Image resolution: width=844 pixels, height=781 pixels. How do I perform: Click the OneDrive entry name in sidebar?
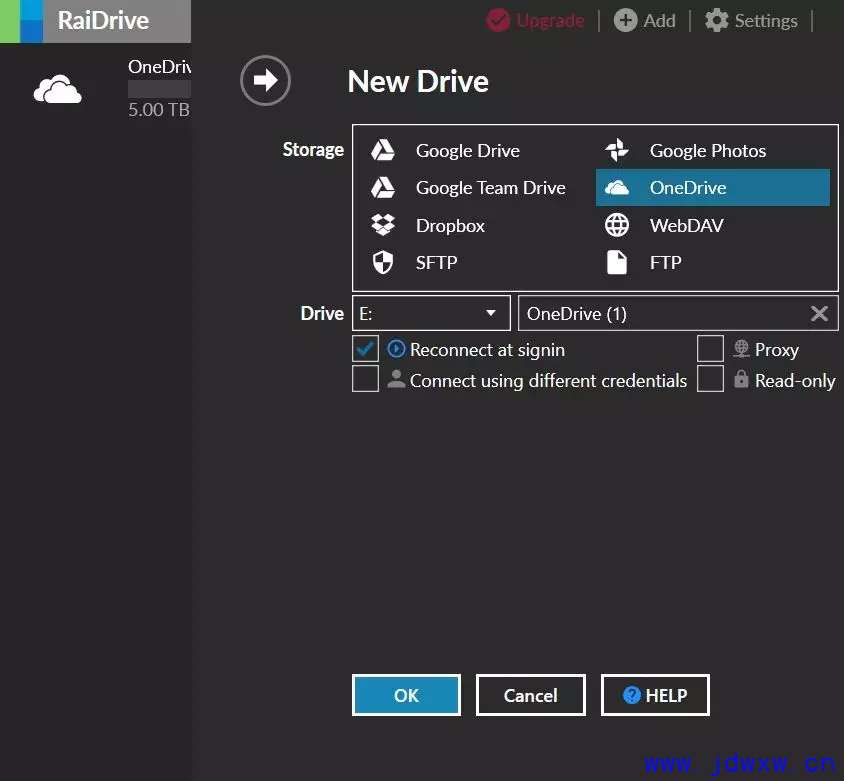point(159,67)
